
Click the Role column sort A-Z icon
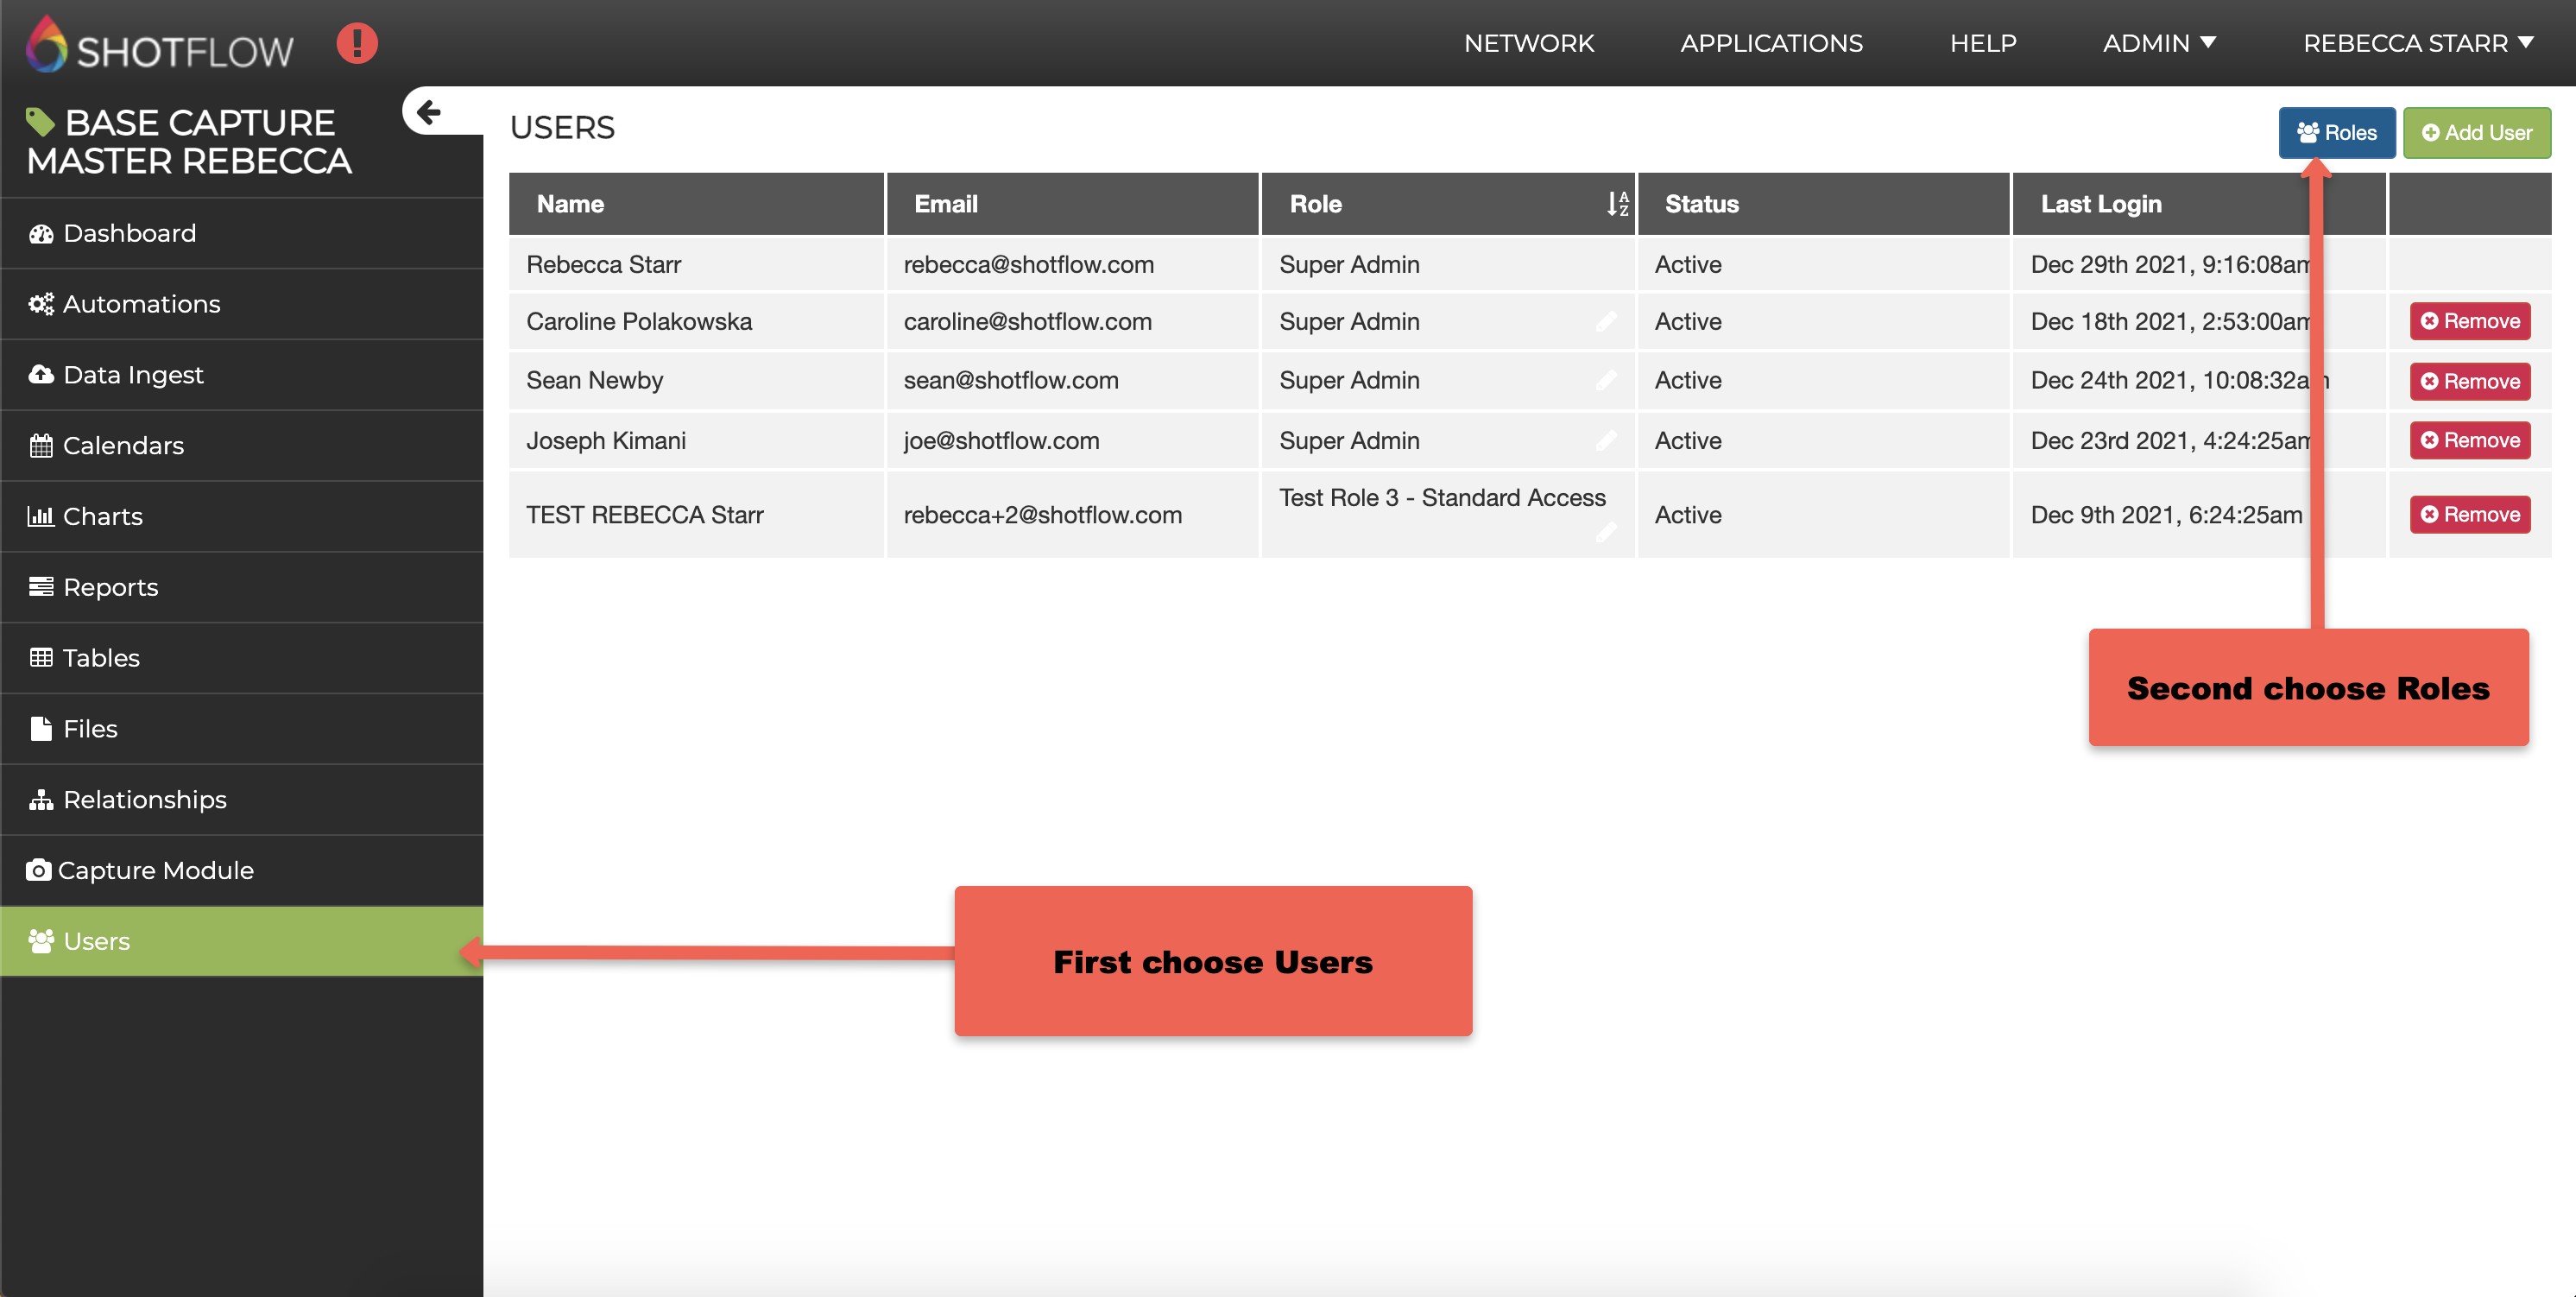coord(1617,204)
